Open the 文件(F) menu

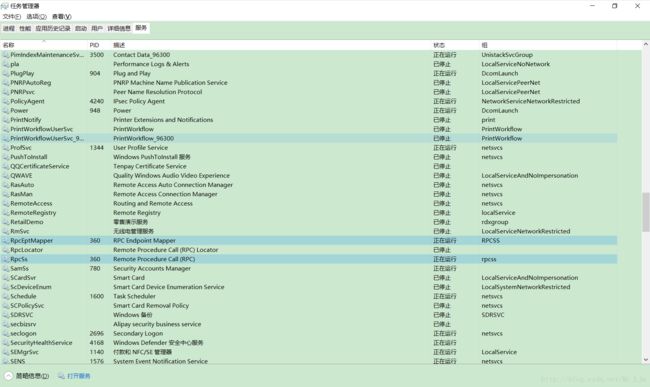pos(12,17)
